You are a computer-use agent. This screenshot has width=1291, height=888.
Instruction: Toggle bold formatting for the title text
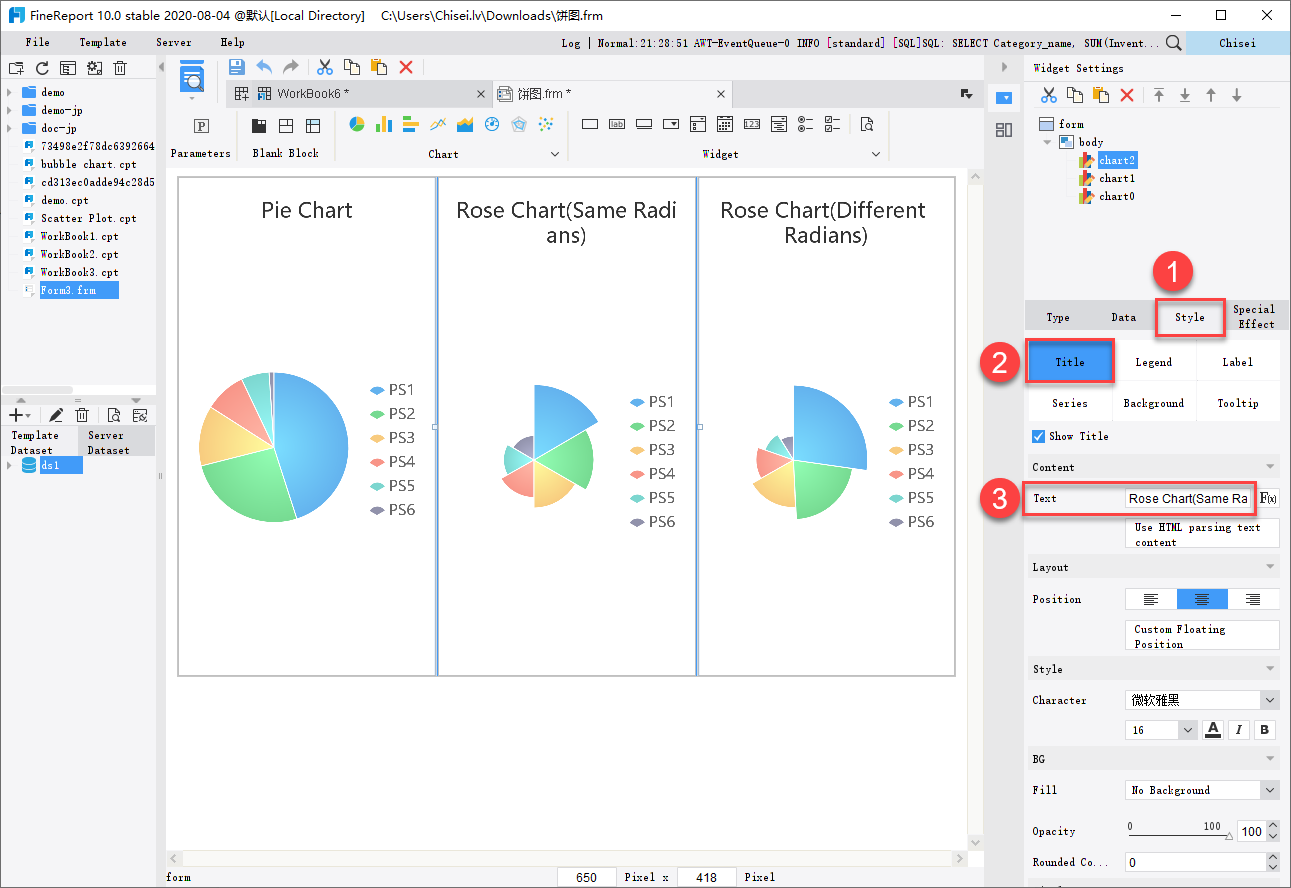pyautogui.click(x=1263, y=730)
